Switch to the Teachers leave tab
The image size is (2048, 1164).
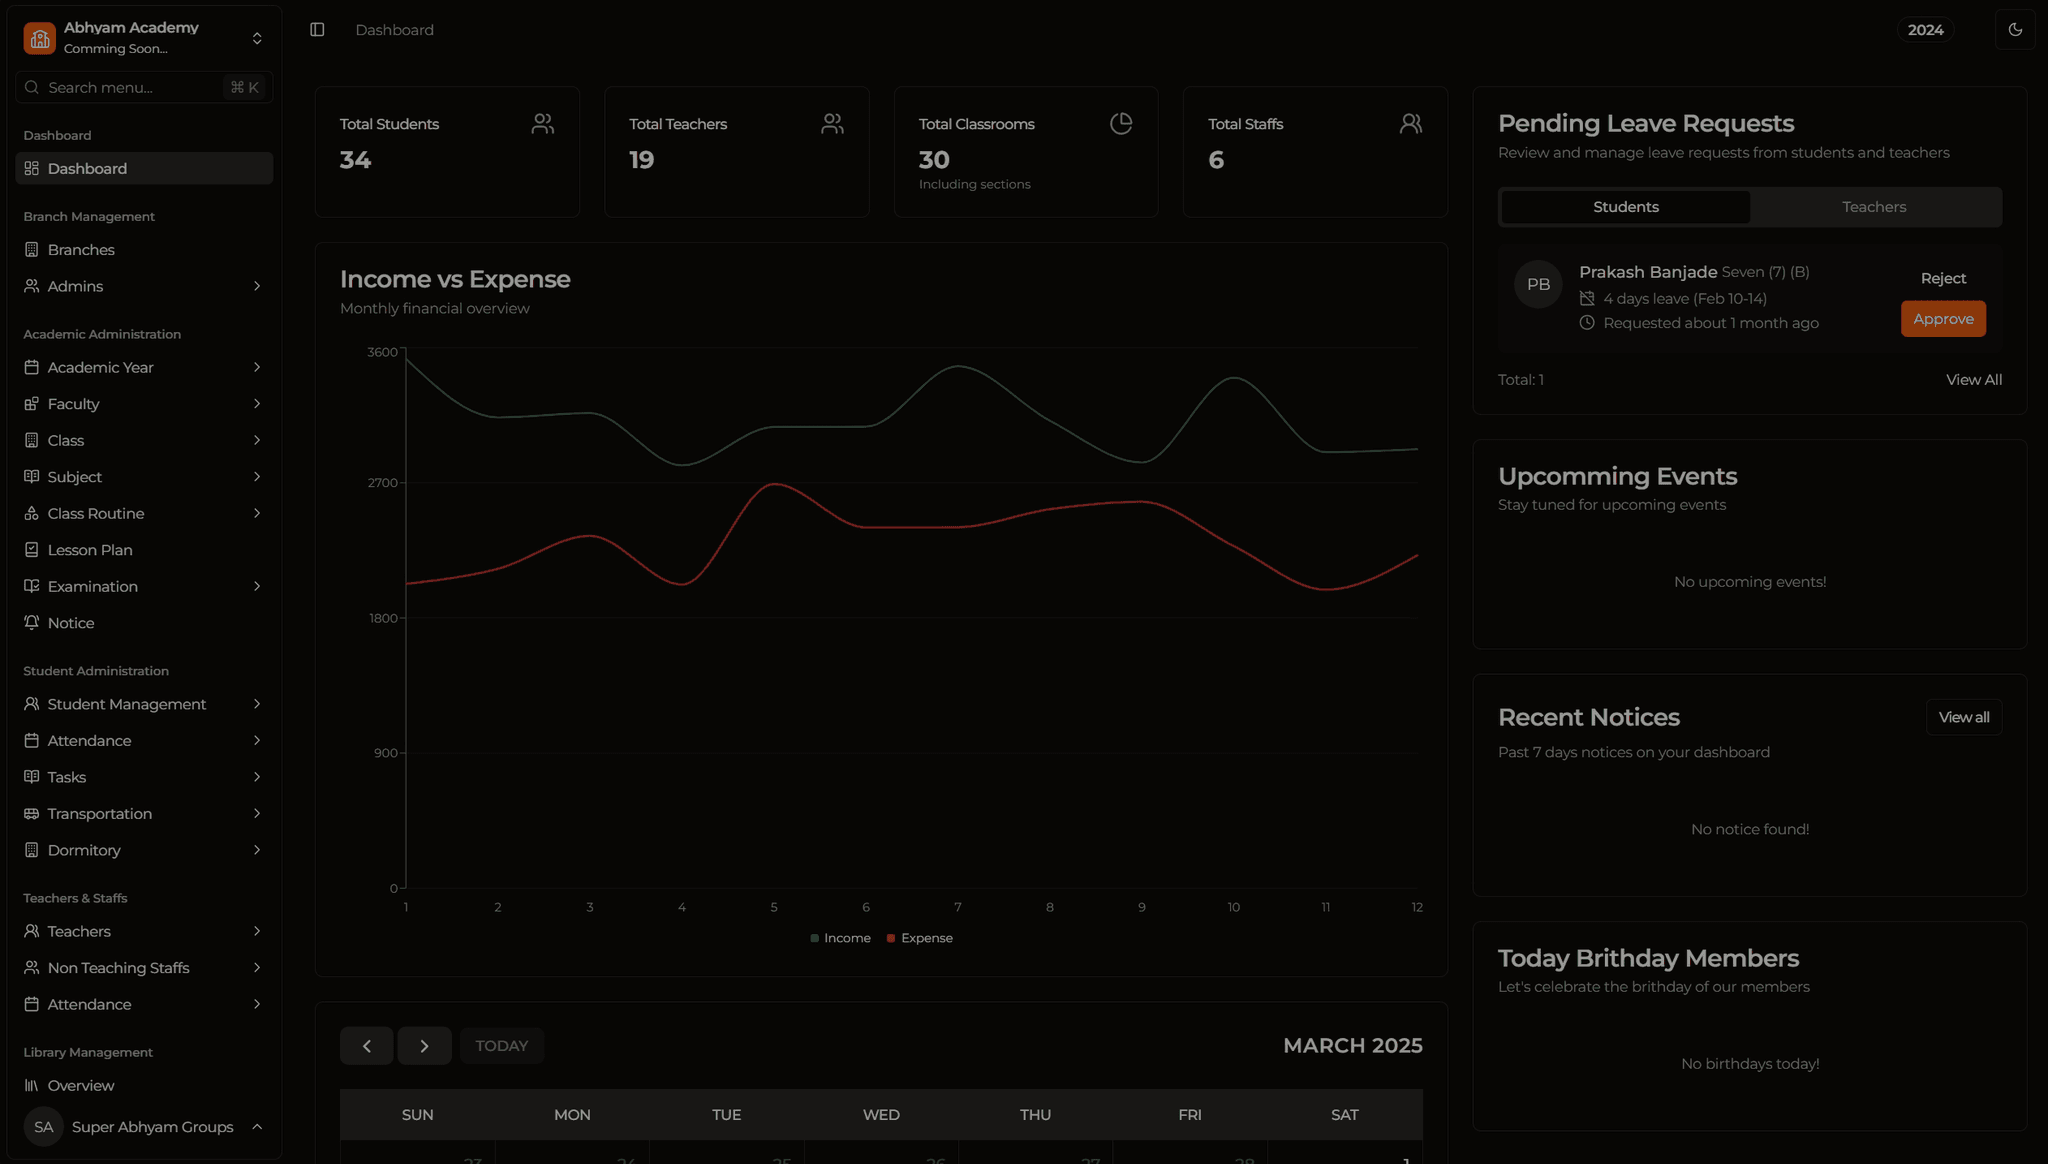(x=1874, y=207)
